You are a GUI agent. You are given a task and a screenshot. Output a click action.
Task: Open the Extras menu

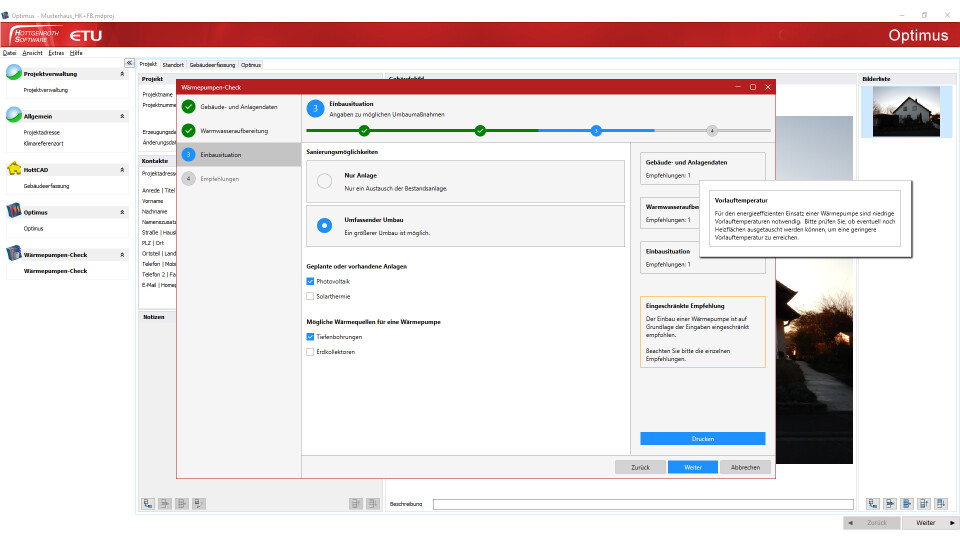[56, 52]
